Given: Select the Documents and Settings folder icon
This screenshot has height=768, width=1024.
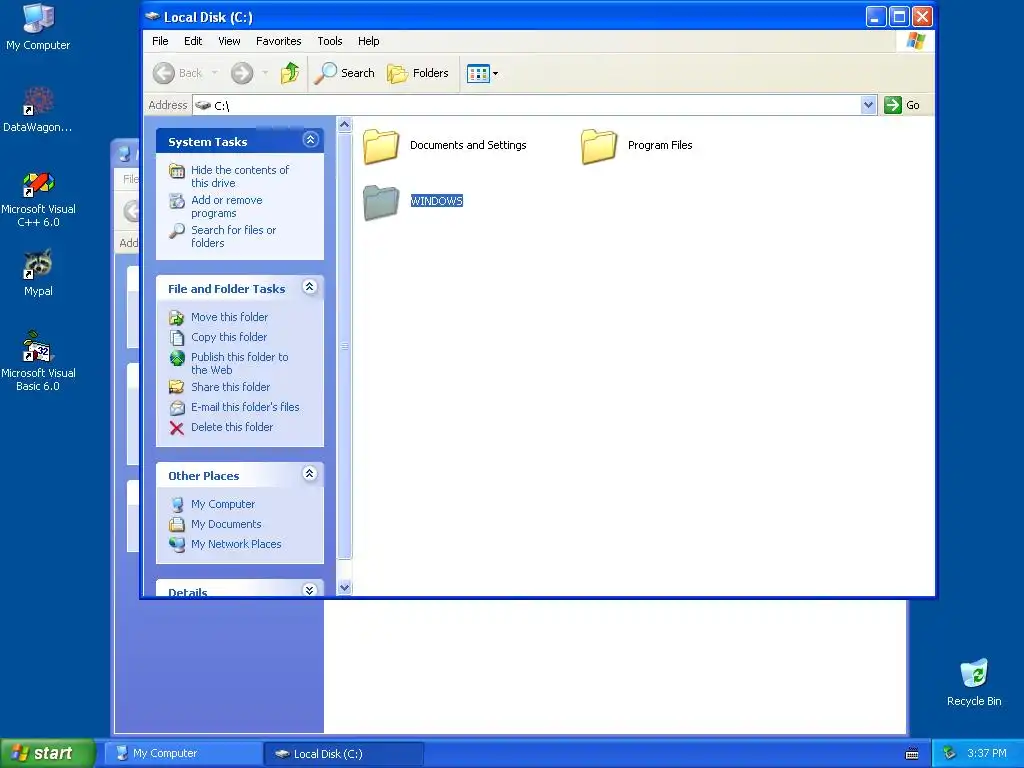Looking at the screenshot, I should (x=381, y=145).
